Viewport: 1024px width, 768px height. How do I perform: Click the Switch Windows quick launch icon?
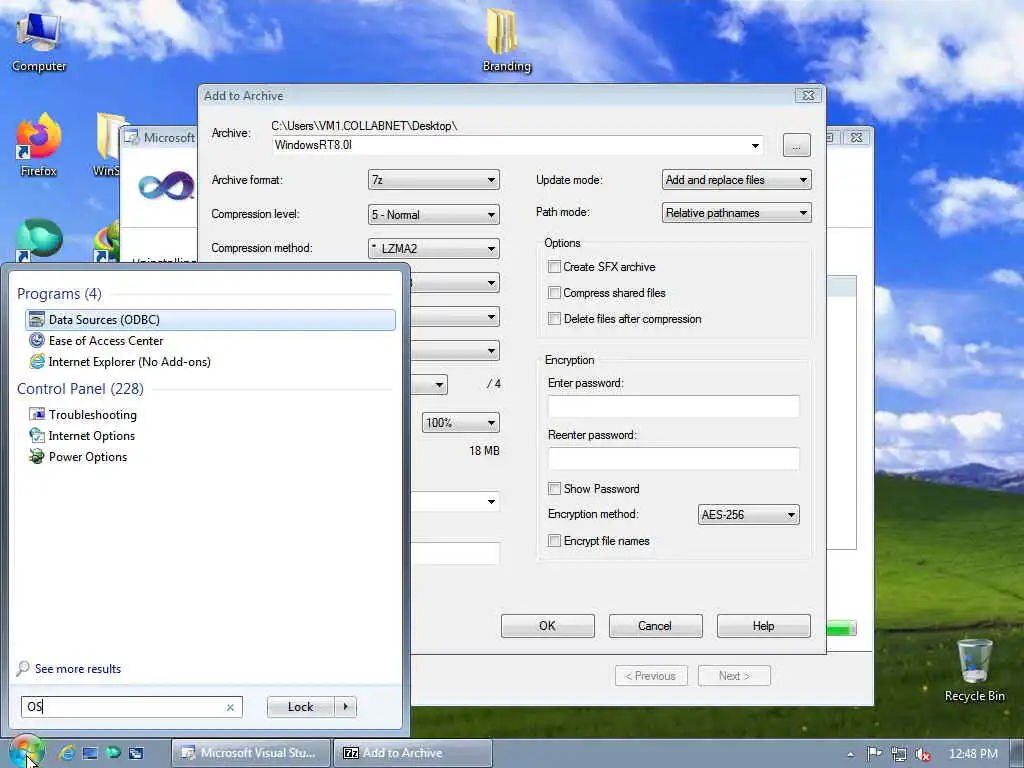[136, 753]
